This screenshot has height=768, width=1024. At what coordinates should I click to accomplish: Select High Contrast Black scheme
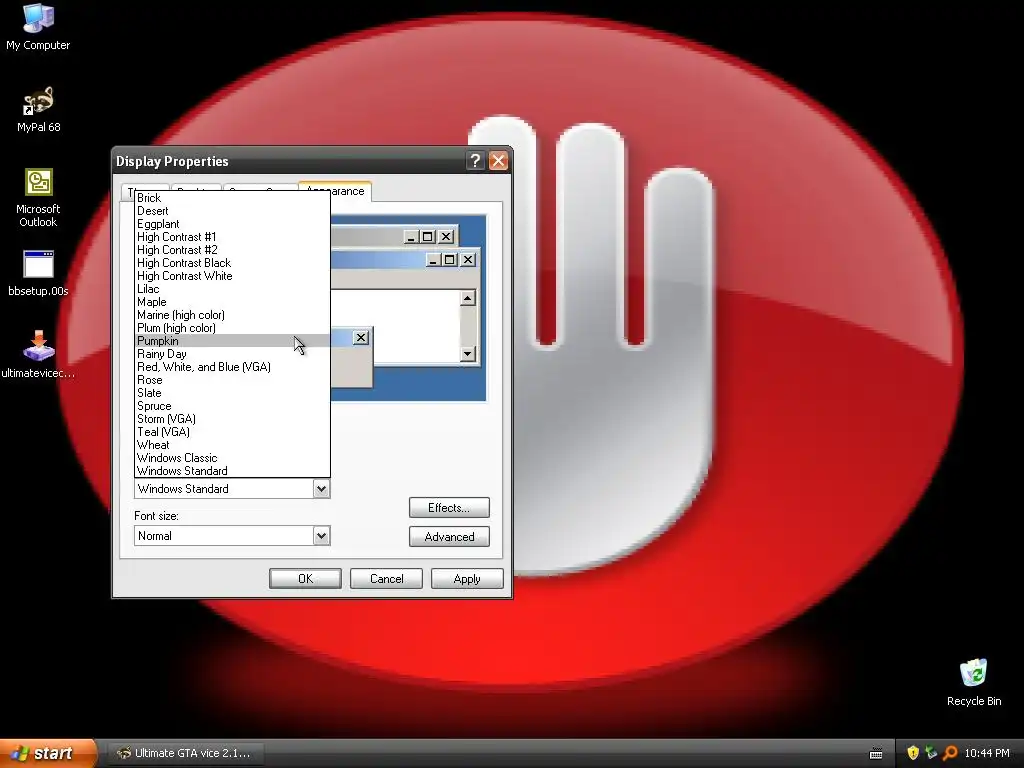[x=232, y=263]
